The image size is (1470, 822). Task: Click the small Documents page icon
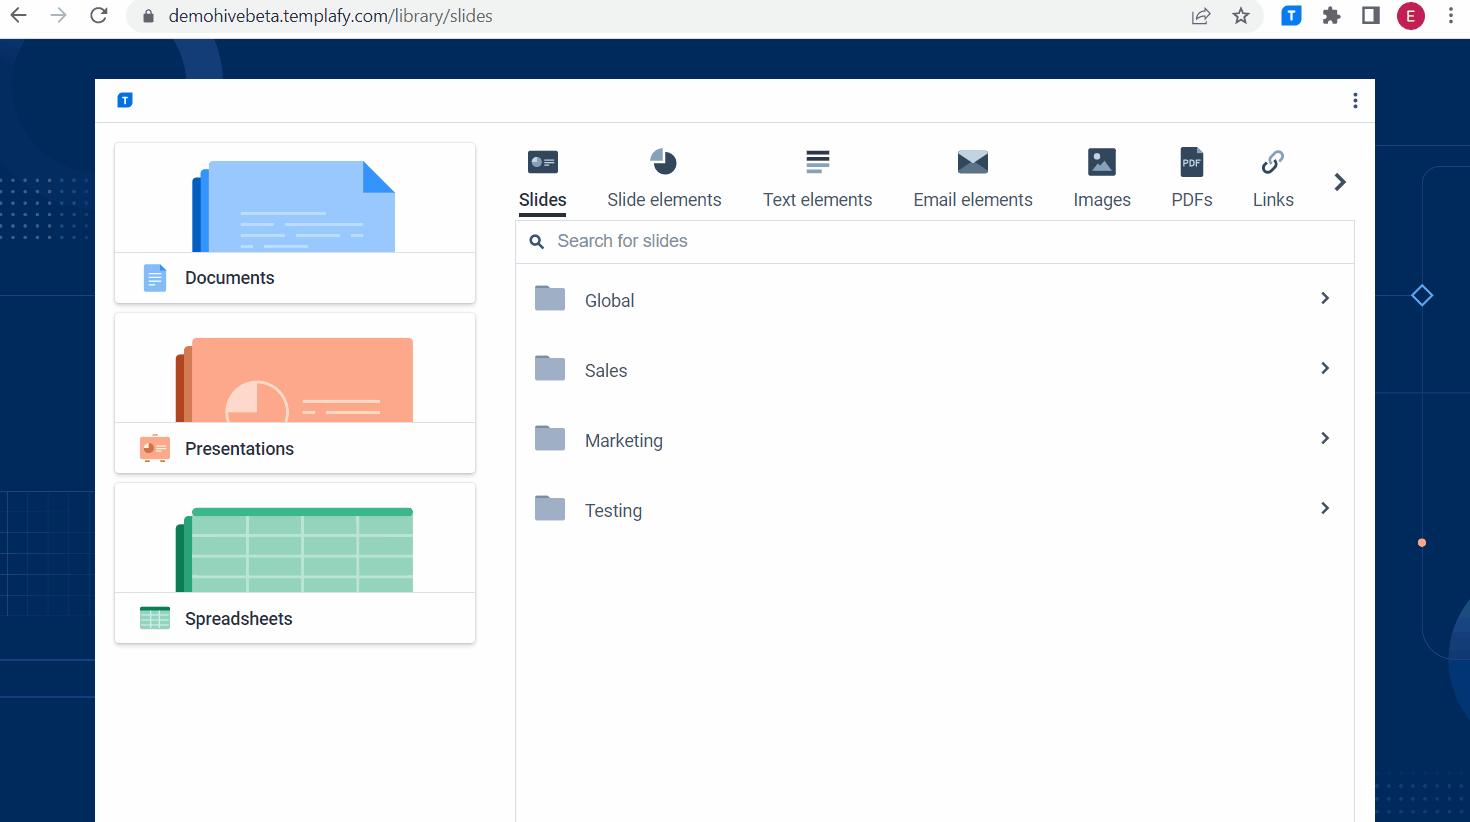155,278
